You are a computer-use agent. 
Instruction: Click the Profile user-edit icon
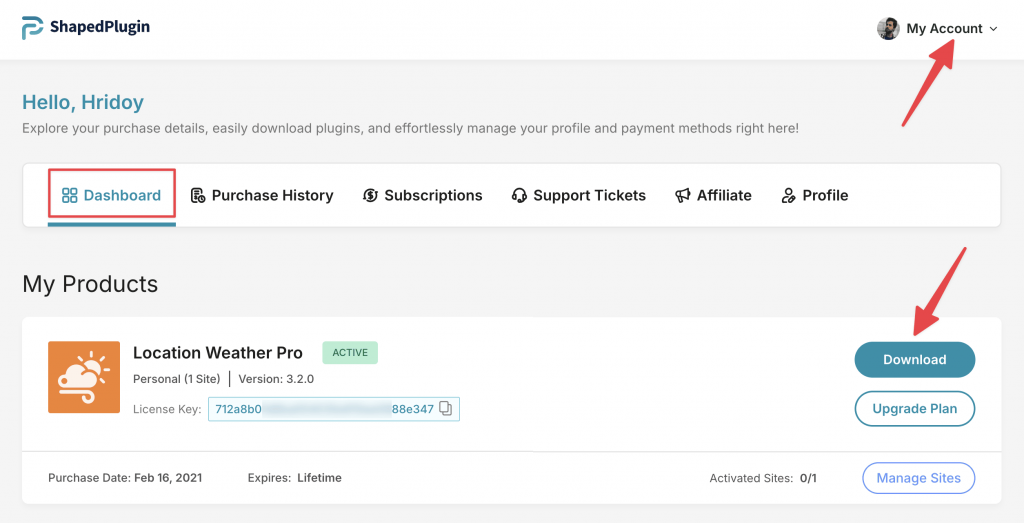coord(788,195)
